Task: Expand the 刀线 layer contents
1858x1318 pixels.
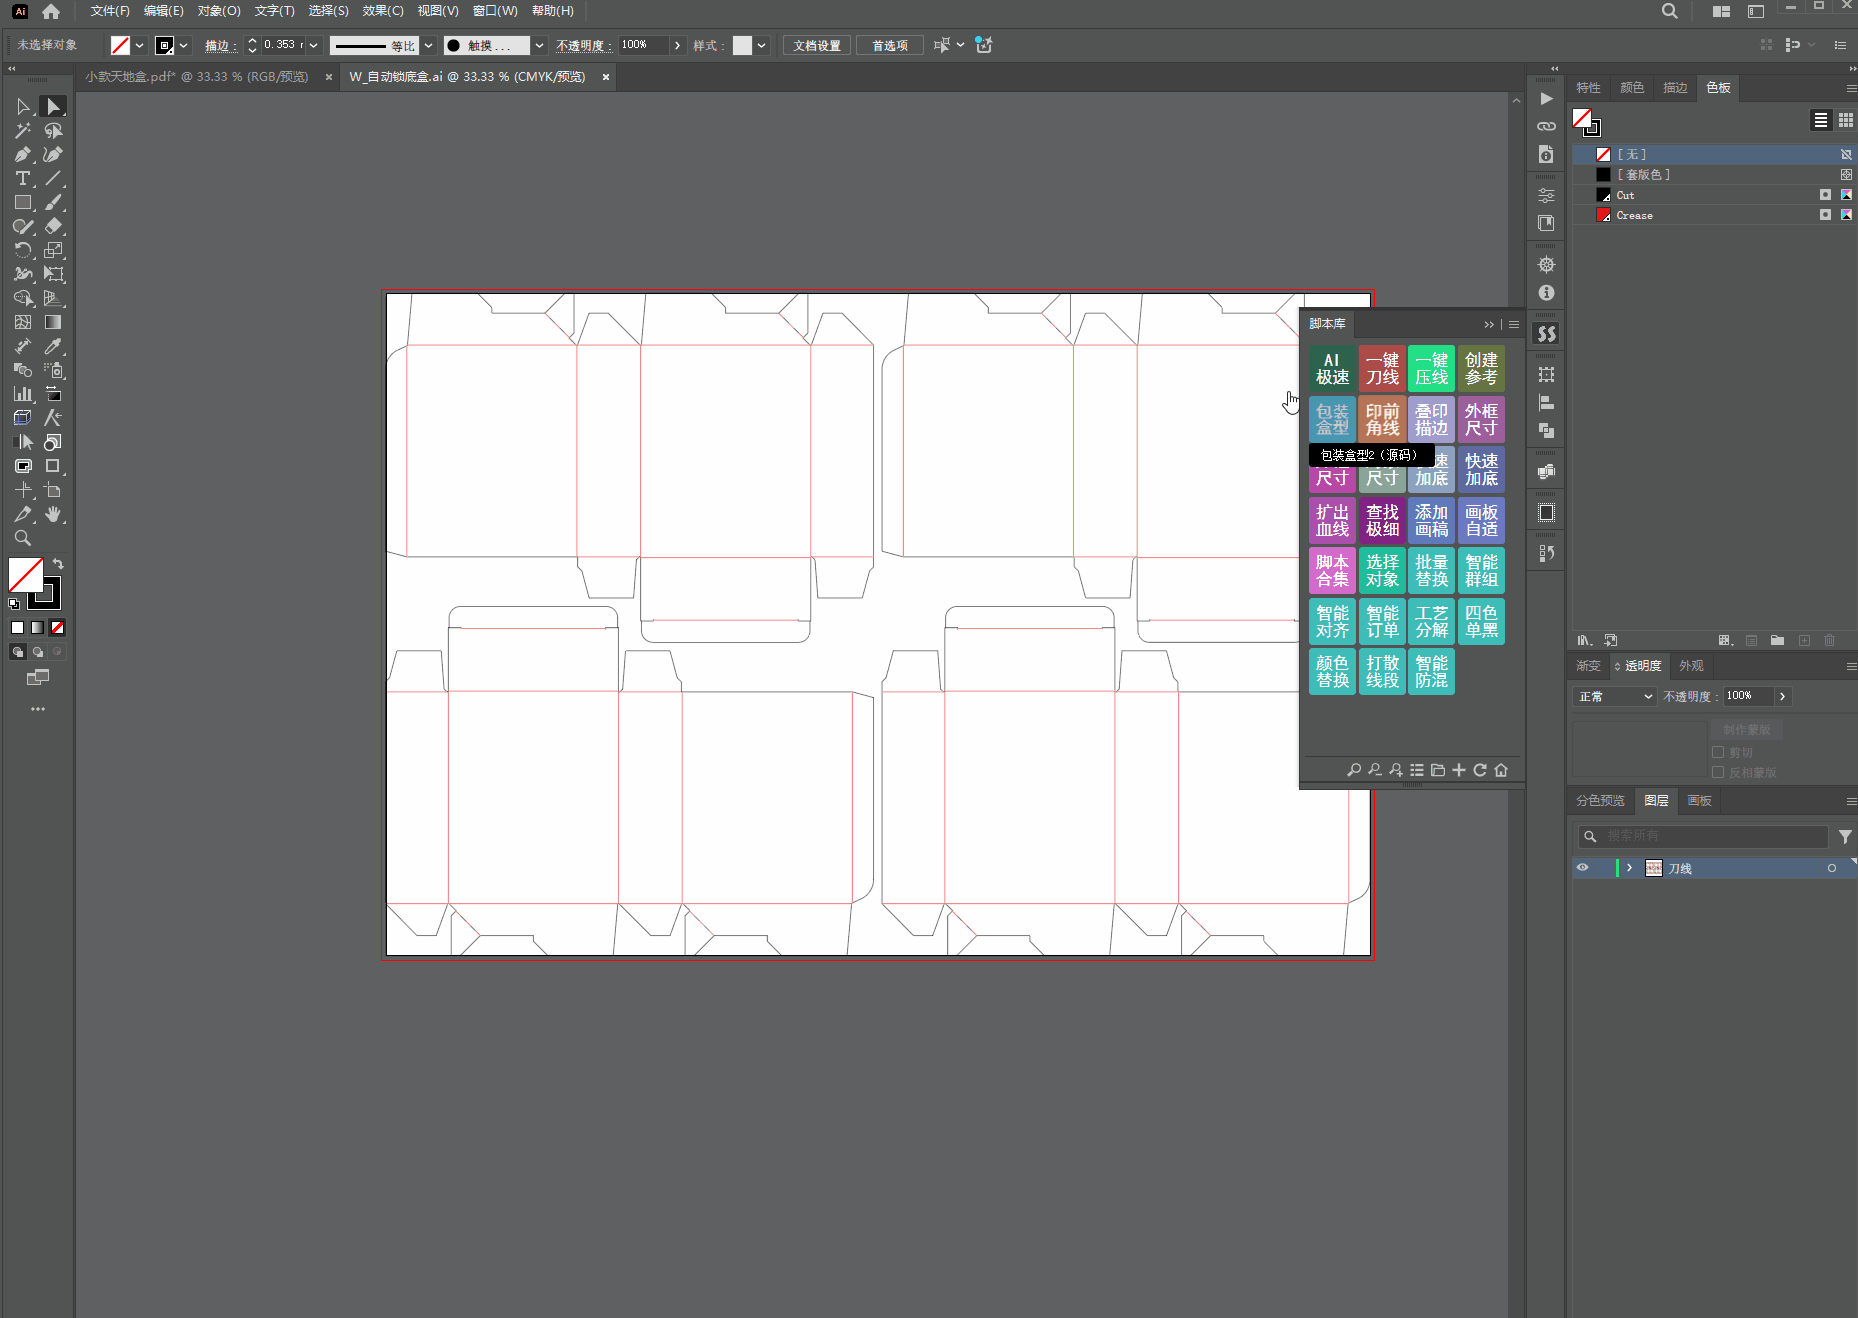Action: coord(1629,868)
